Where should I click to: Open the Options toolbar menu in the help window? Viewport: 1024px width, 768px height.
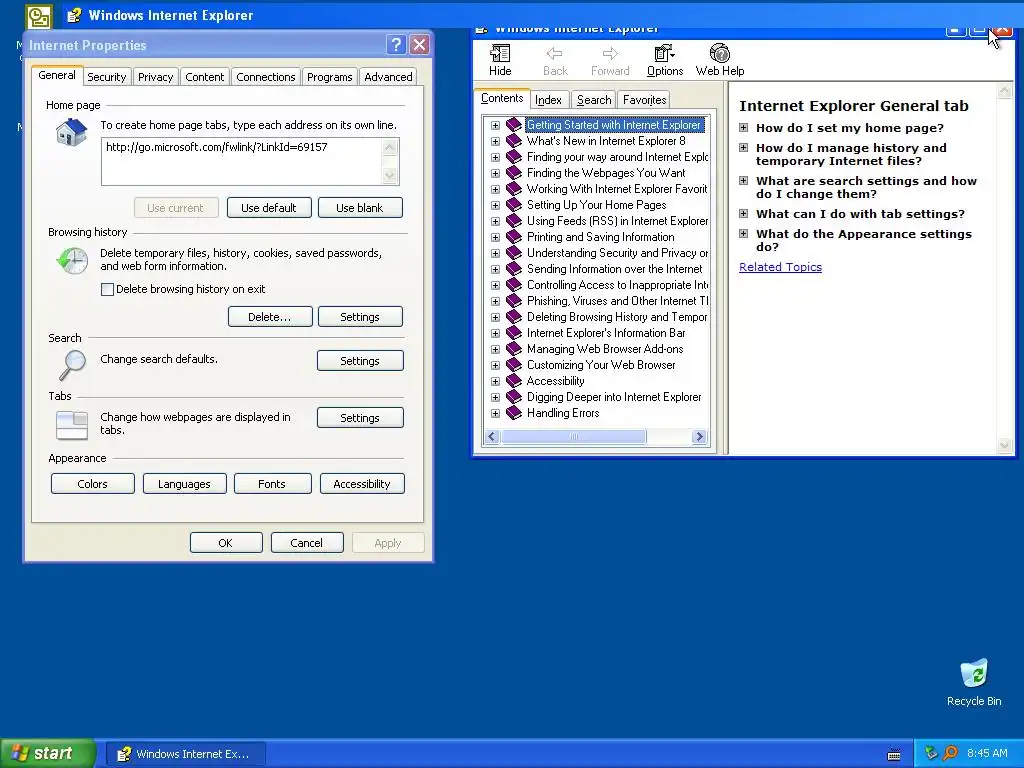(665, 60)
